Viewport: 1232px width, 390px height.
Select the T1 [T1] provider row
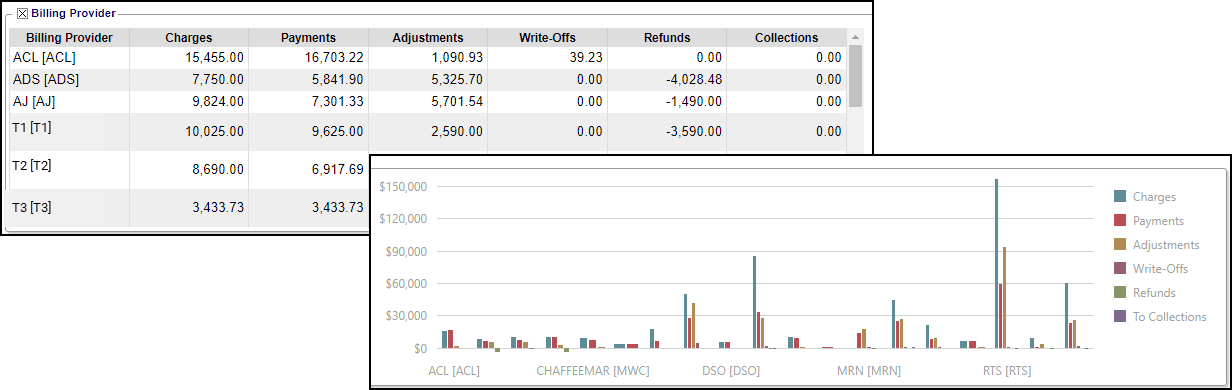(428, 131)
